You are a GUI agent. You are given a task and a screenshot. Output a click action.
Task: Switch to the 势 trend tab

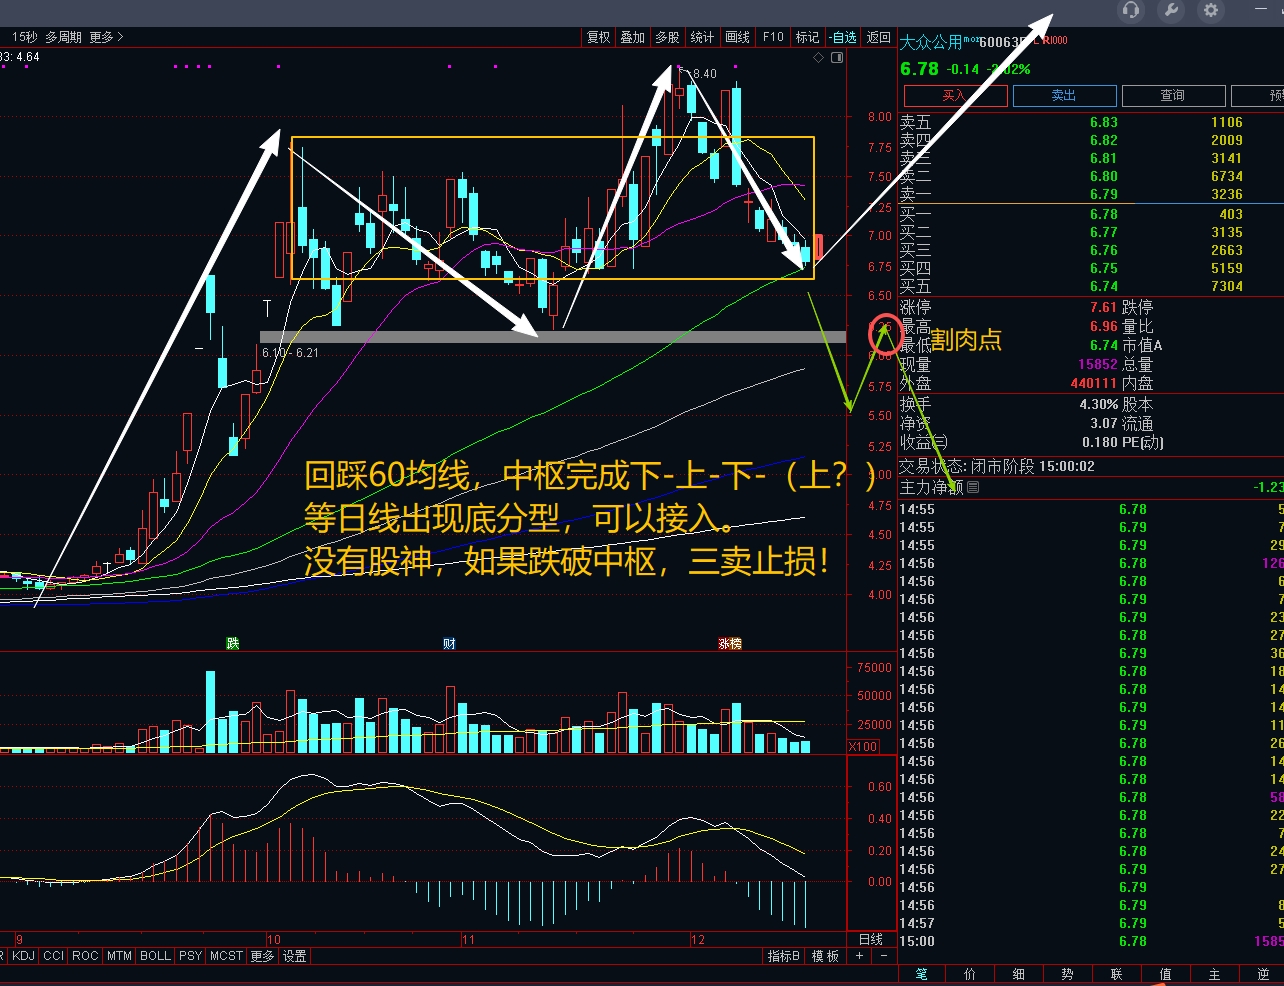1068,974
